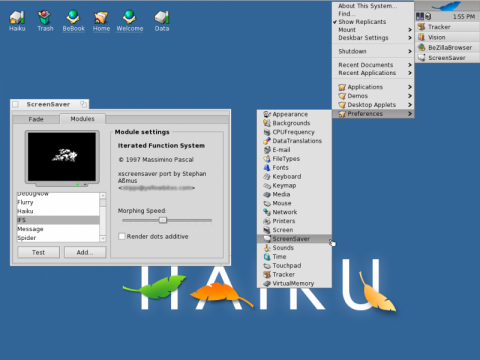
Task: Select Flurry in module list
Action: click(58, 202)
